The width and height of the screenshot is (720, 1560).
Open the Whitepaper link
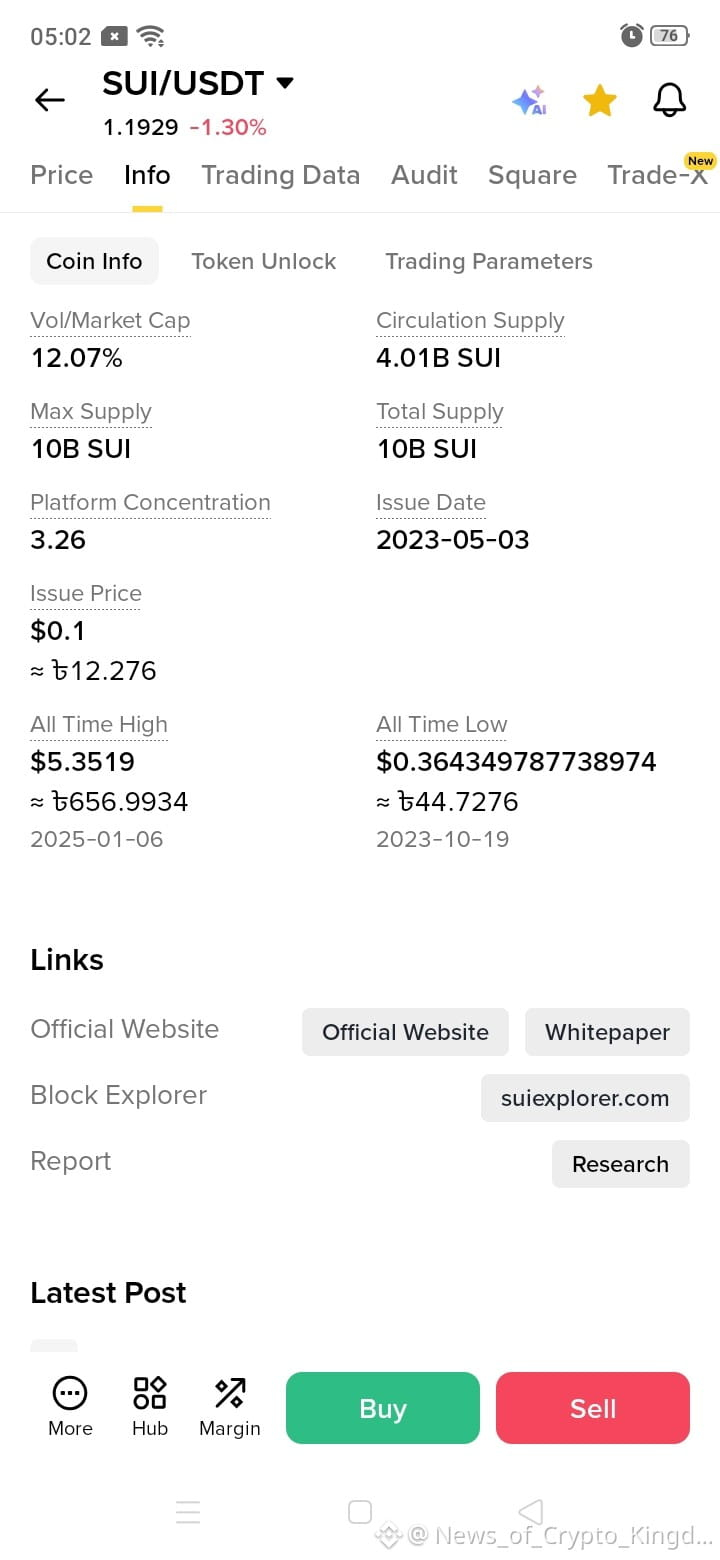(x=607, y=1032)
